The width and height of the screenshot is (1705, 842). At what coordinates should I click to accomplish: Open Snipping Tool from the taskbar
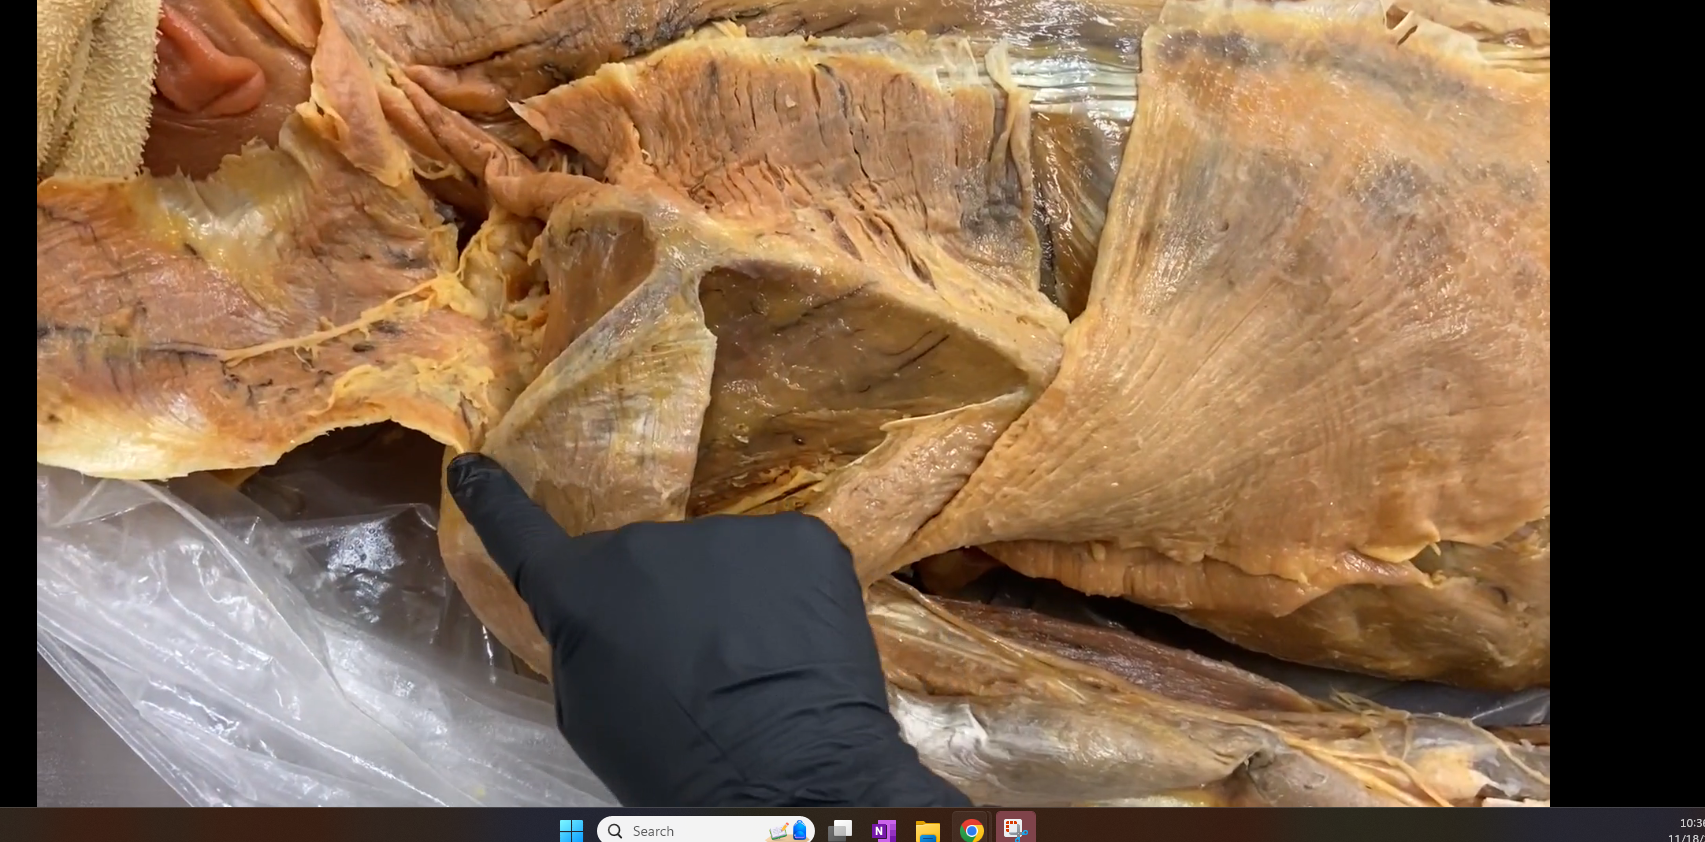pyautogui.click(x=1015, y=830)
